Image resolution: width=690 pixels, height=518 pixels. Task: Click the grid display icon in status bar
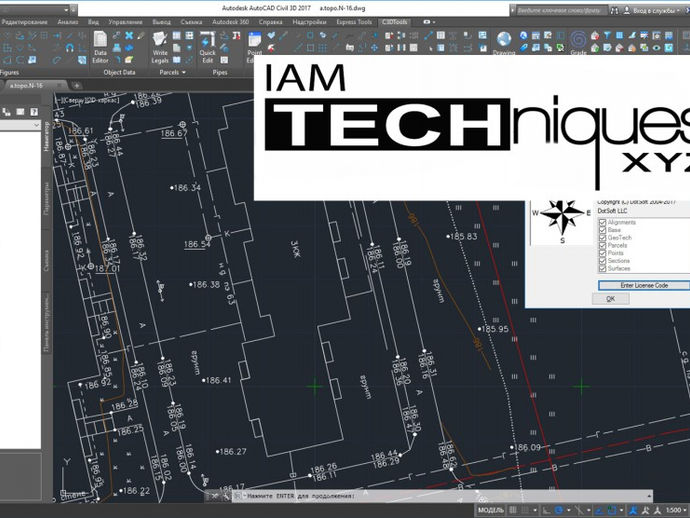513,510
